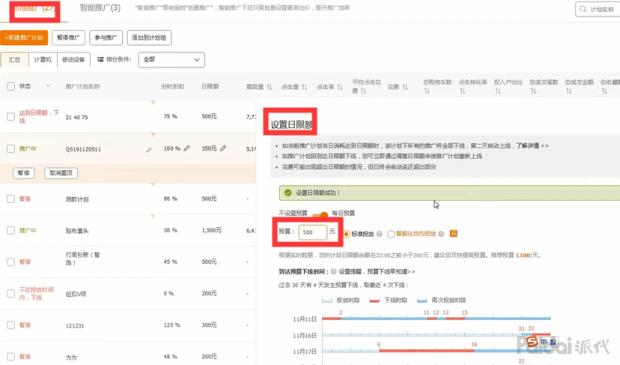Focus the plan name search box
Viewport: 620px width, 365px height.
click(x=598, y=9)
